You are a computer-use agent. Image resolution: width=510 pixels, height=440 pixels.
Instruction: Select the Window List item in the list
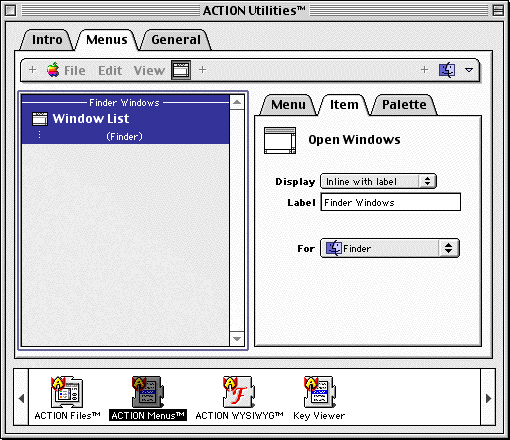pos(125,119)
